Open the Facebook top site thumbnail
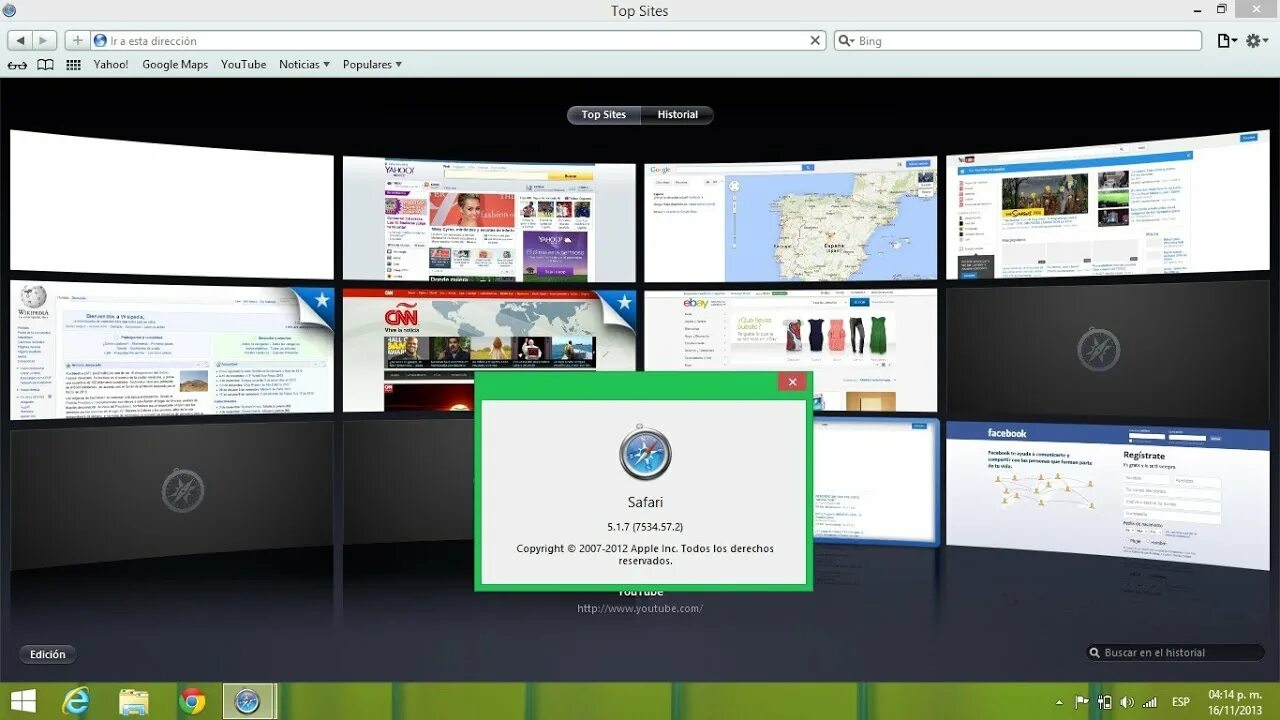1280x720 pixels. click(1108, 495)
